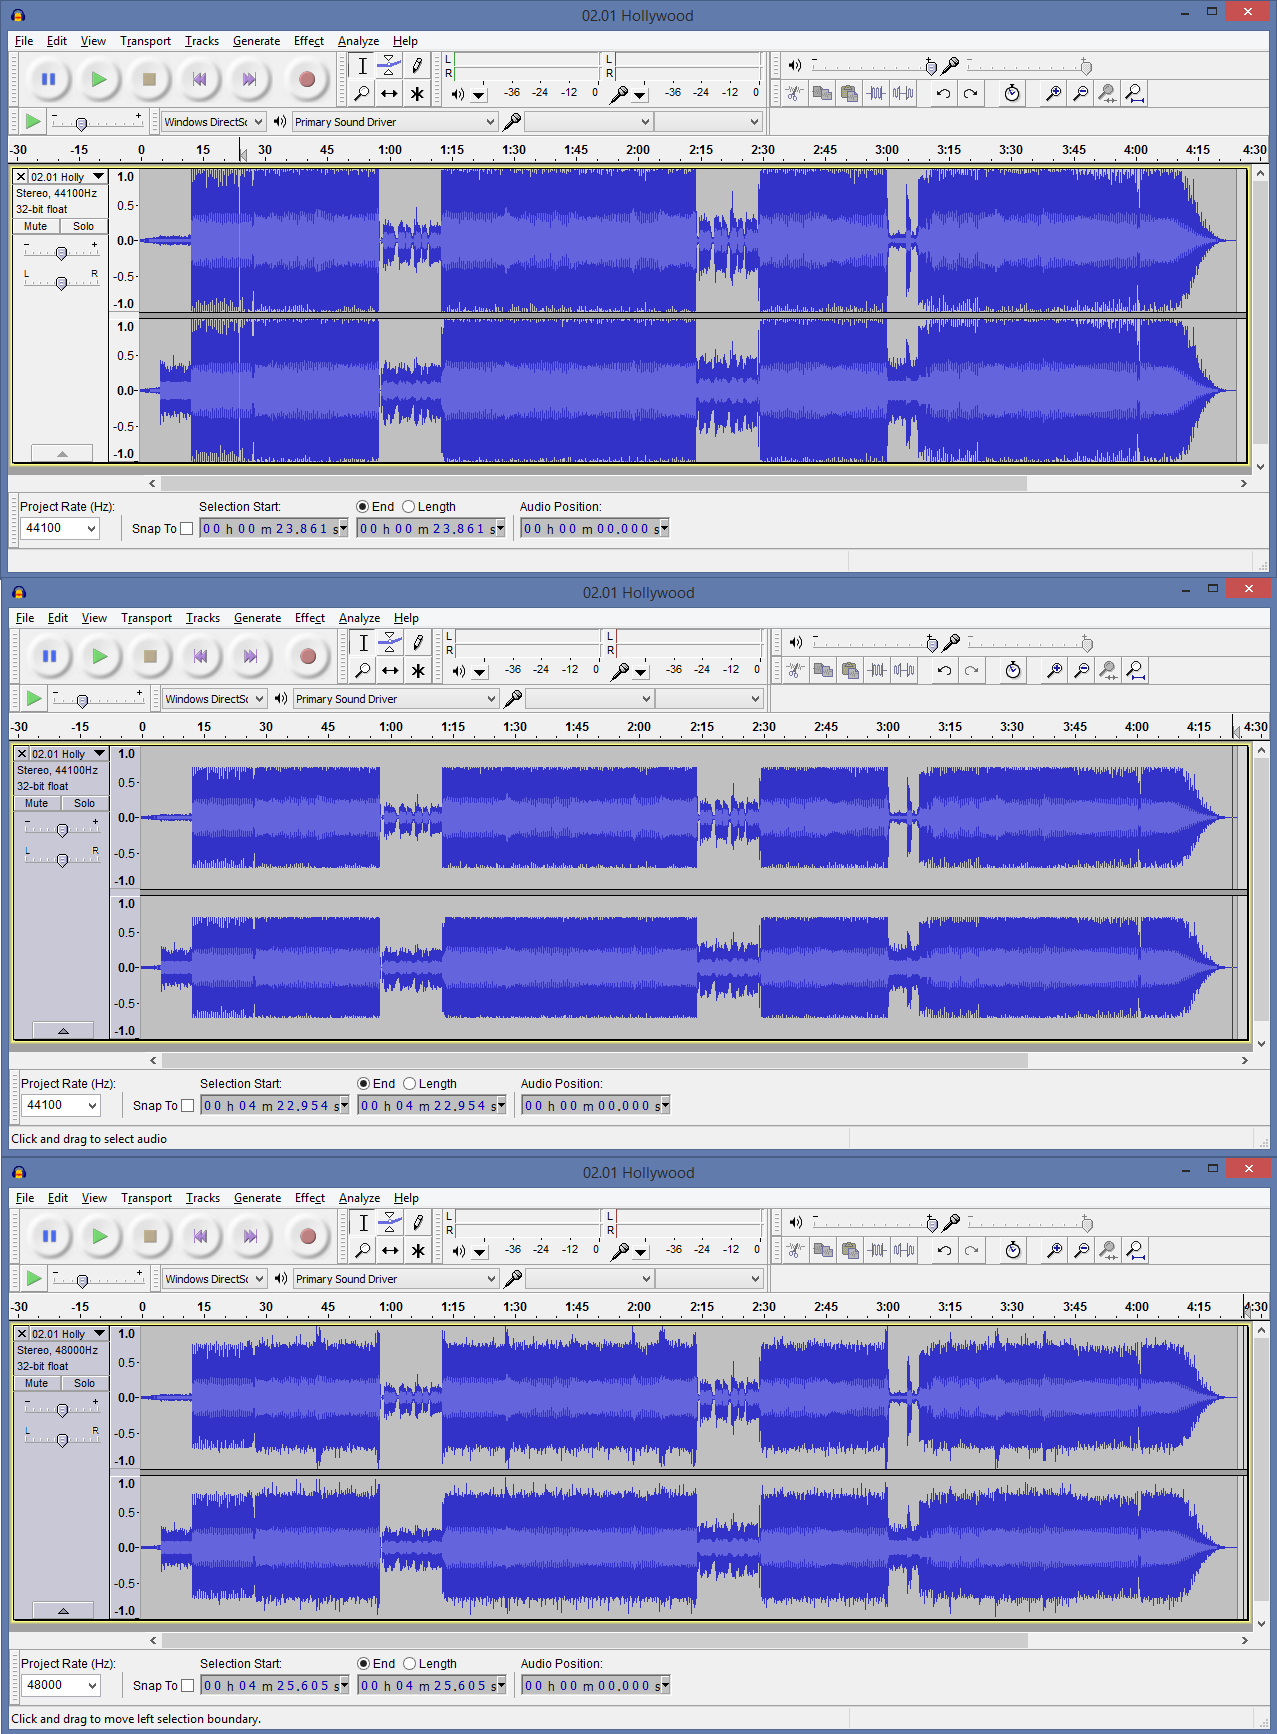Open the 02.01 Holly track menu in the top window
The width and height of the screenshot is (1277, 1734).
(x=67, y=177)
